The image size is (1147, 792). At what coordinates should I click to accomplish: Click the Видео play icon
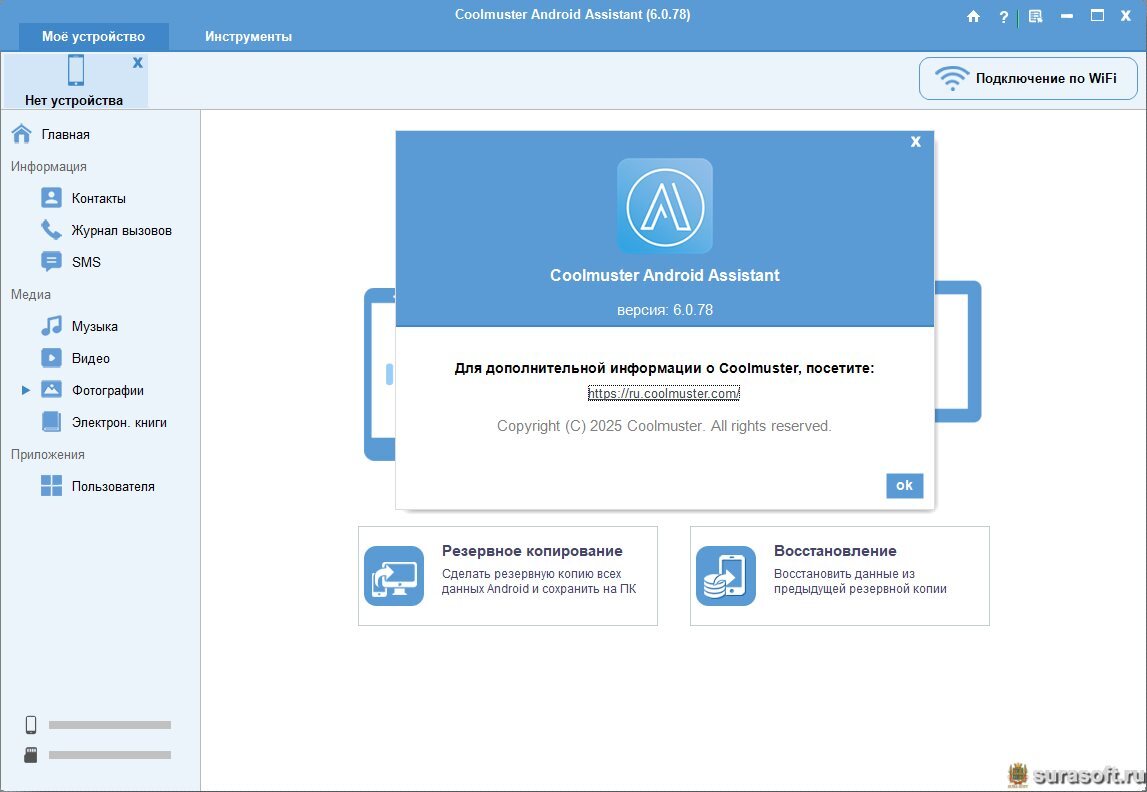tap(51, 358)
